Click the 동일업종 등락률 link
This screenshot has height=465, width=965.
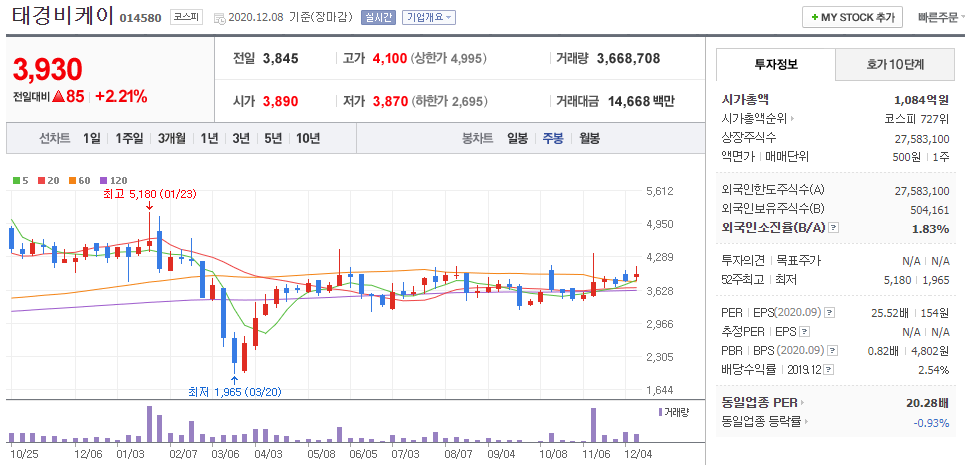tap(761, 422)
